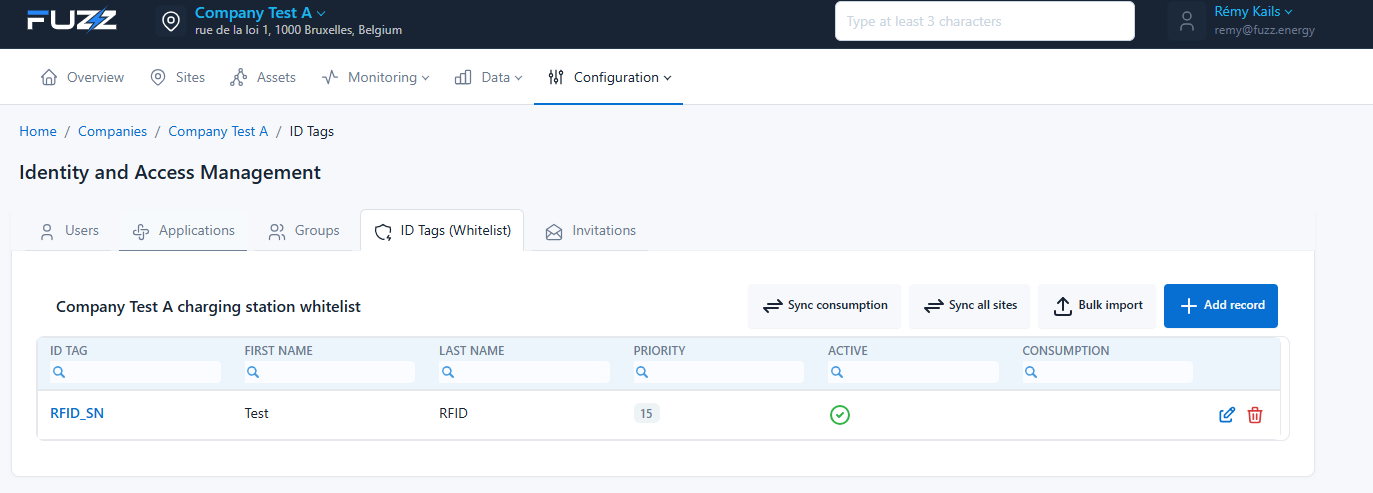Click the FUZZ logo
This screenshot has height=493, width=1373.
[x=72, y=20]
